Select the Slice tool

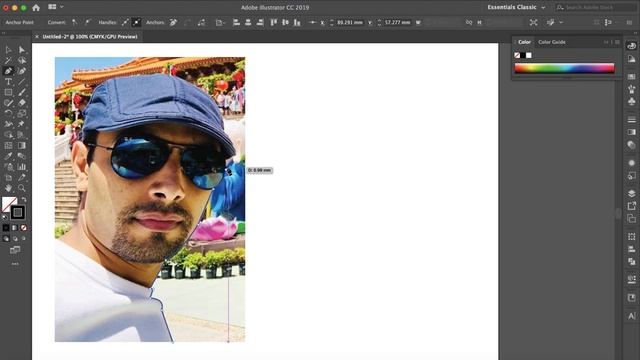click(x=22, y=178)
